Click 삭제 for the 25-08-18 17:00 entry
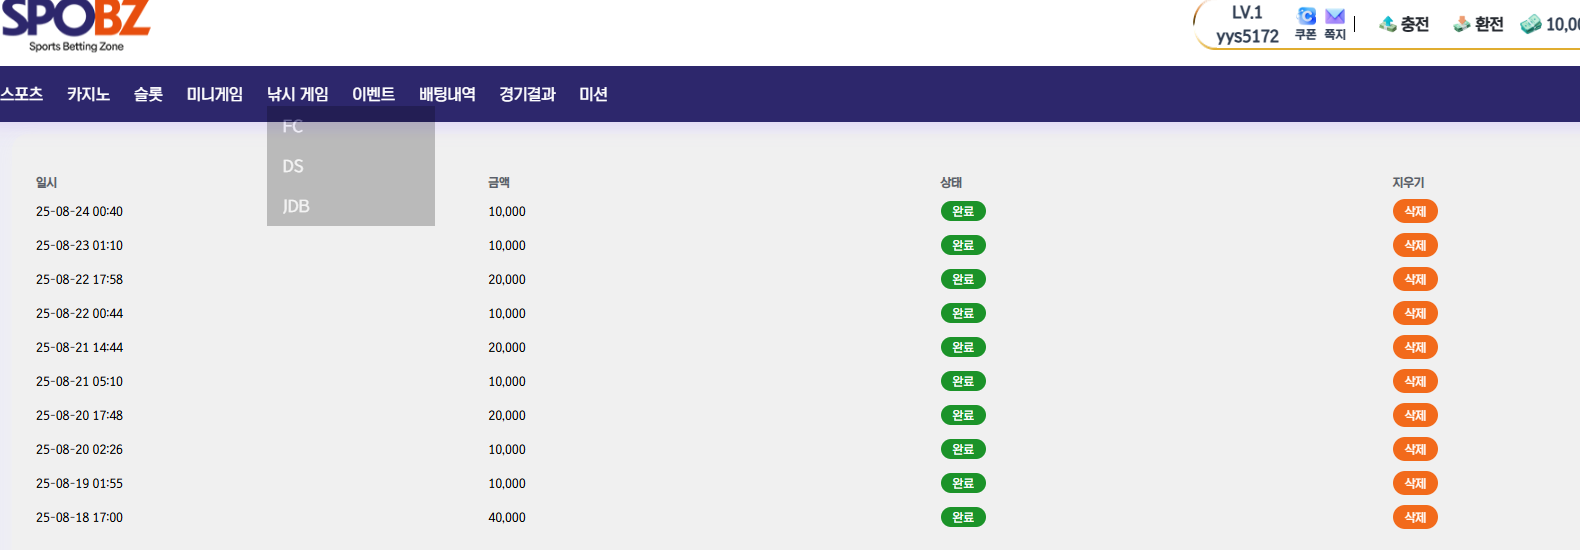This screenshot has width=1580, height=550. [1415, 517]
